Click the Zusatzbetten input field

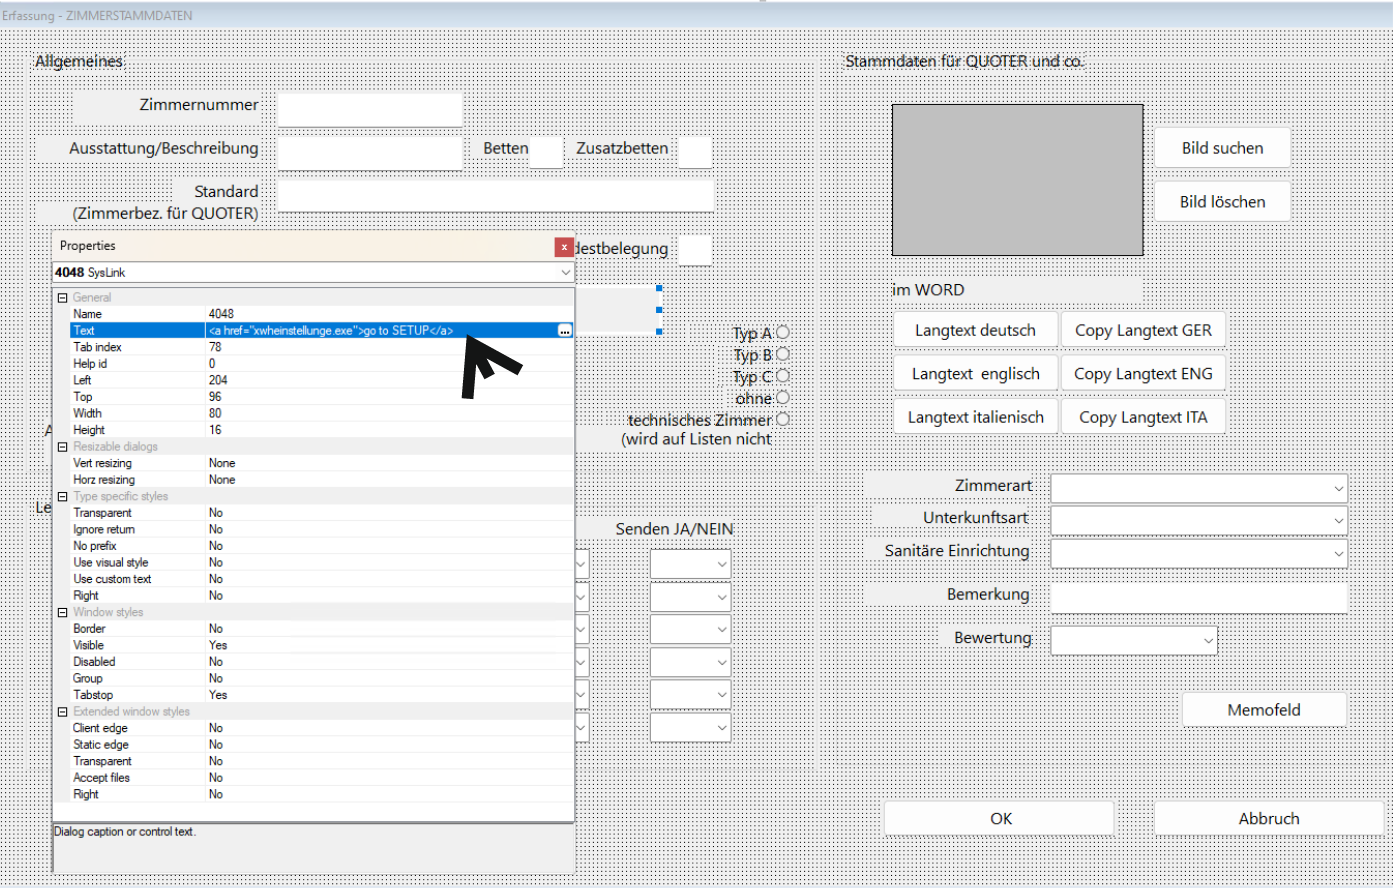(x=695, y=152)
